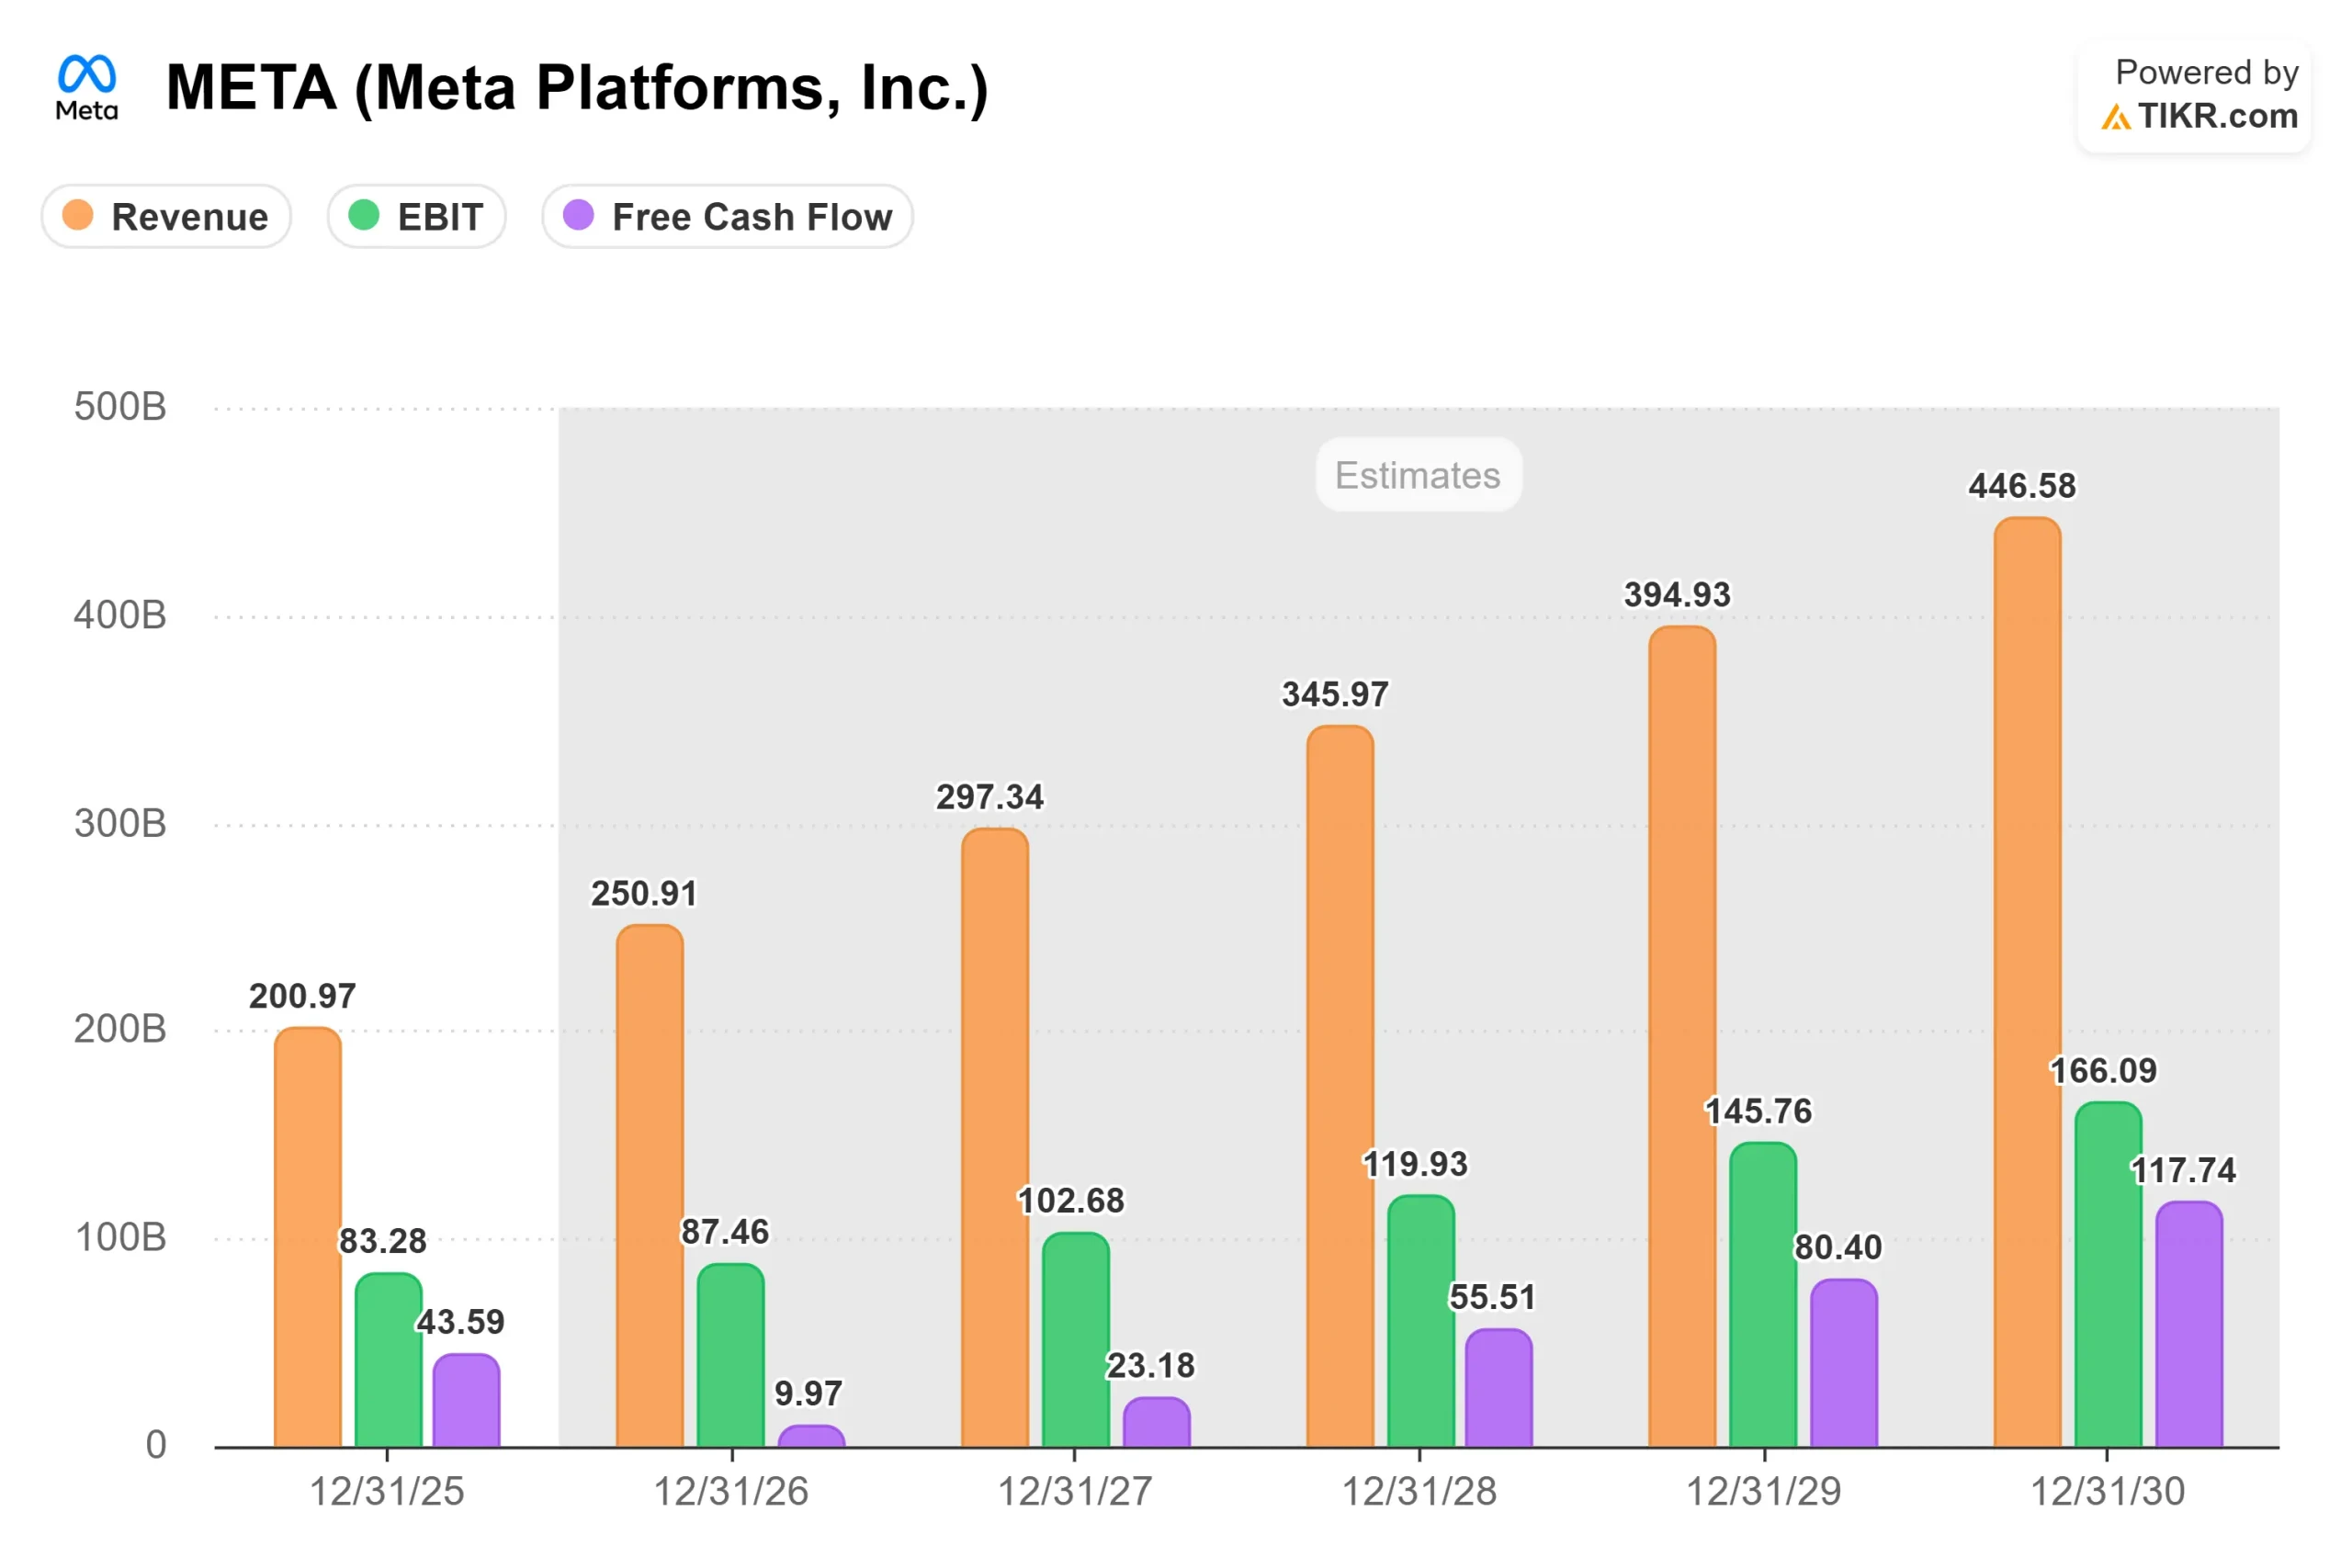Screen dimensions: 2352x1568
Task: Toggle the EBIT legend series
Action: (417, 217)
